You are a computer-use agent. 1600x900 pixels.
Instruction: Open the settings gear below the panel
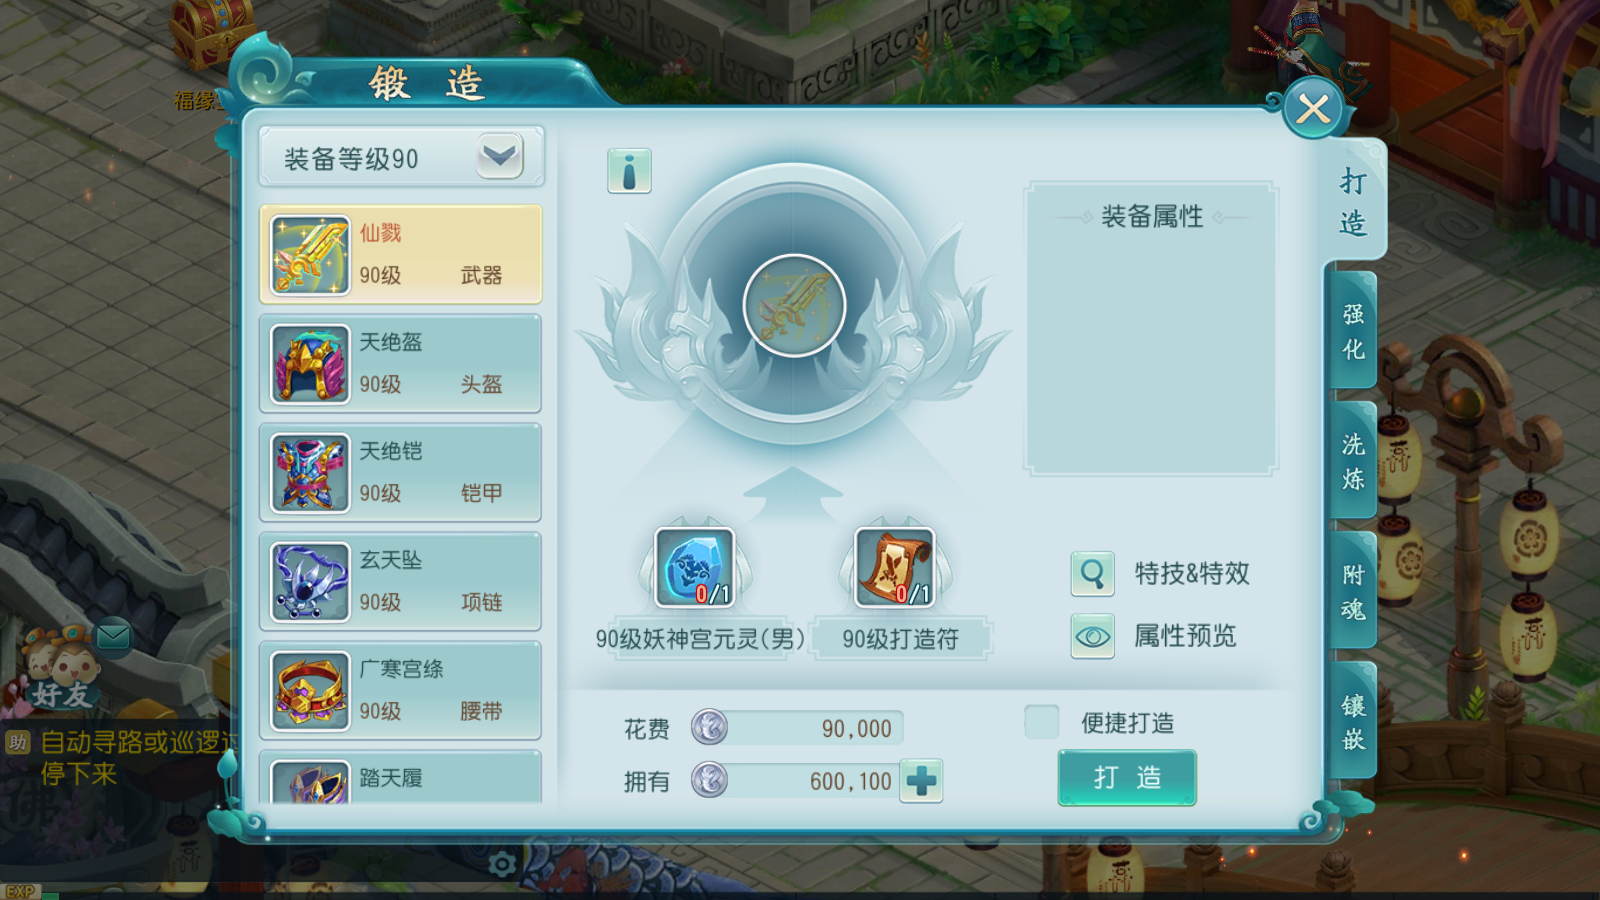point(502,863)
